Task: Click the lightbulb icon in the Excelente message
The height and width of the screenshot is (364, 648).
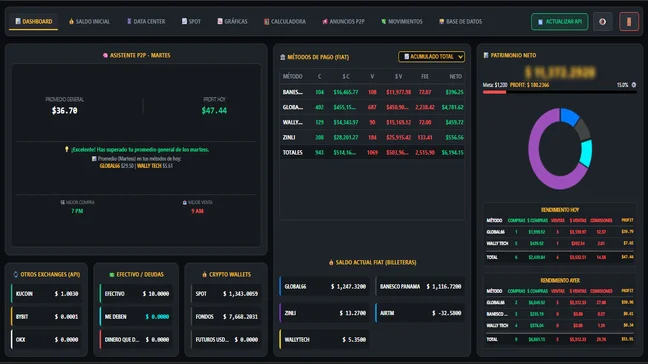Action: (x=67, y=149)
